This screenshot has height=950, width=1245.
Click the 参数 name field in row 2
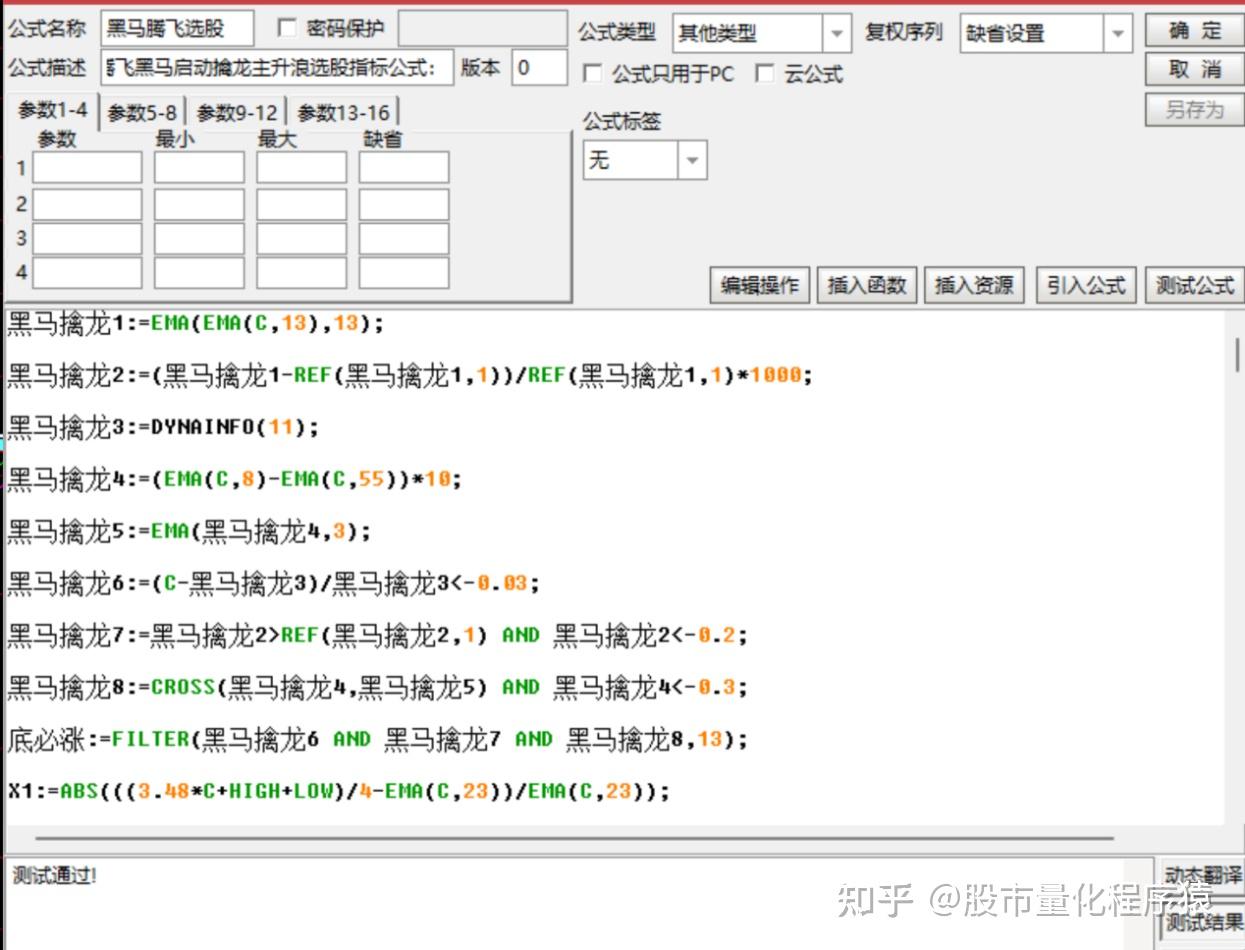click(x=88, y=204)
